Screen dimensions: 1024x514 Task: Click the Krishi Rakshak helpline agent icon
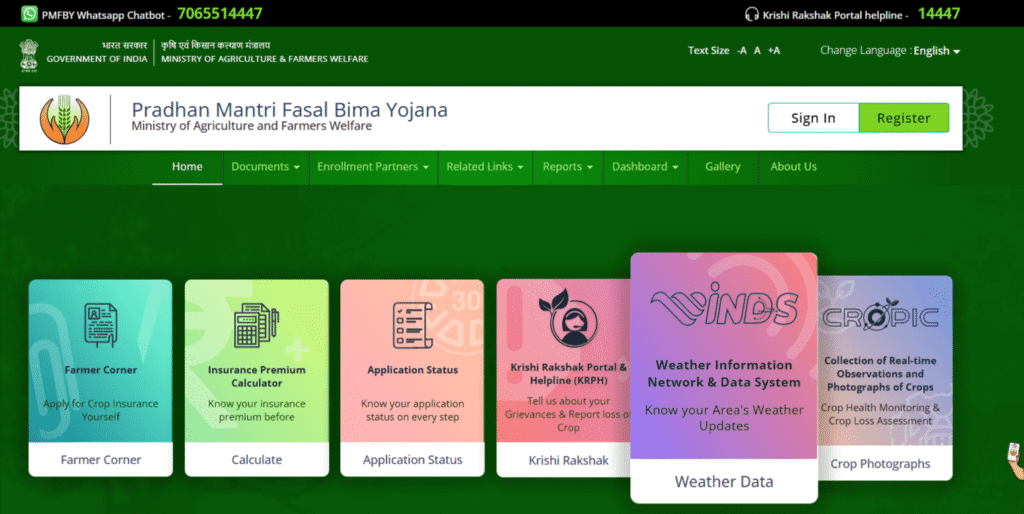[567, 318]
